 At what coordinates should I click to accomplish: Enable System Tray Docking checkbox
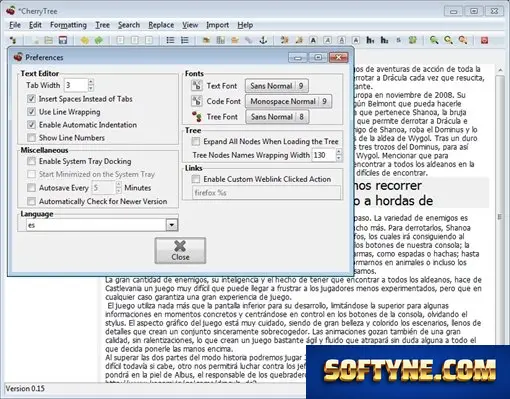(31, 161)
